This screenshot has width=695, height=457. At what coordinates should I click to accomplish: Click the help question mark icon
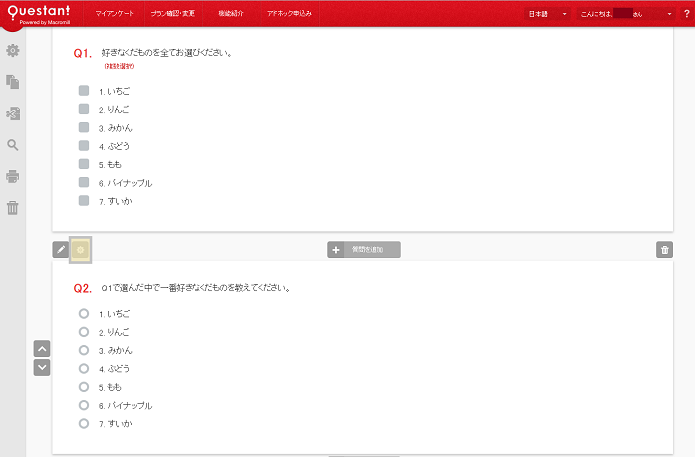687,14
